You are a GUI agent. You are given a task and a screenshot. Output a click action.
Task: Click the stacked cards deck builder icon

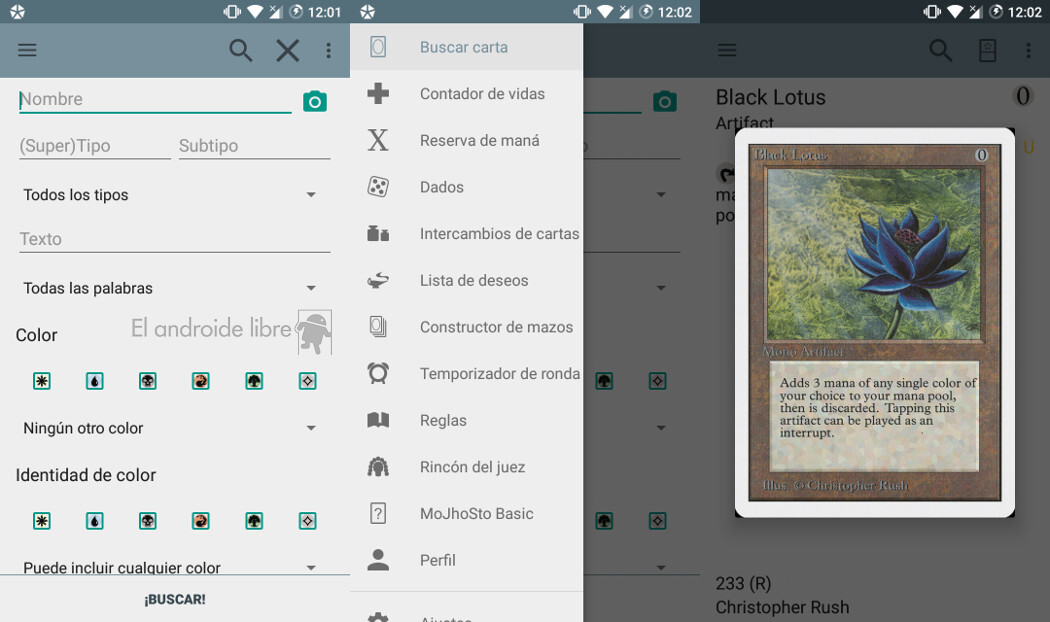(378, 327)
